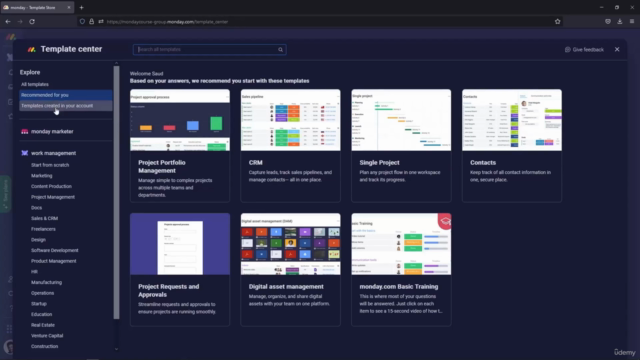Click the sidebar scroll up arrow
640x360 pixels.
(116, 63)
